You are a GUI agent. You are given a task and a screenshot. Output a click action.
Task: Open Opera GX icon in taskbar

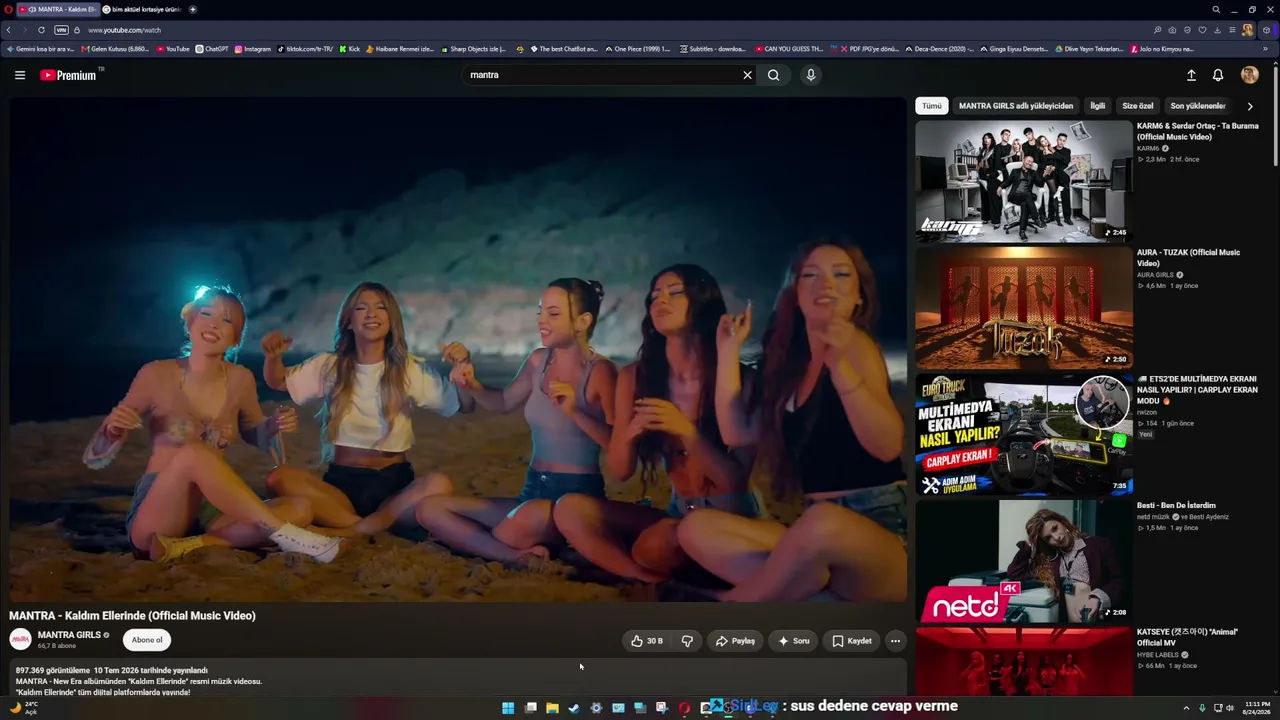pos(684,708)
